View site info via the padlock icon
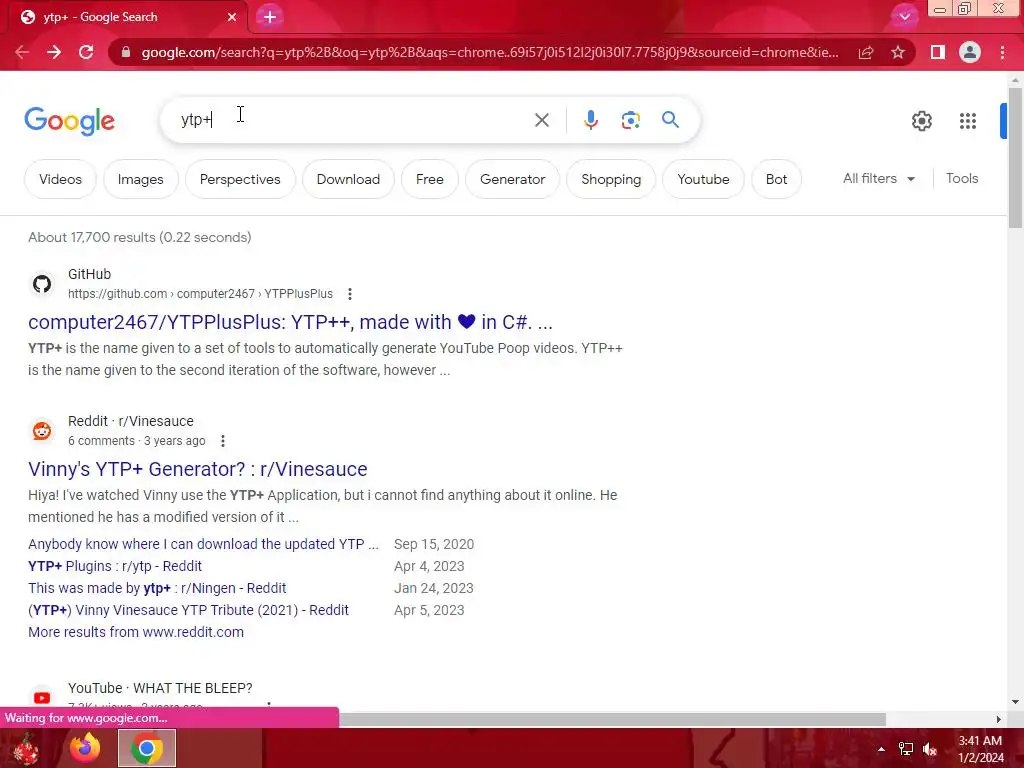 click(x=126, y=52)
